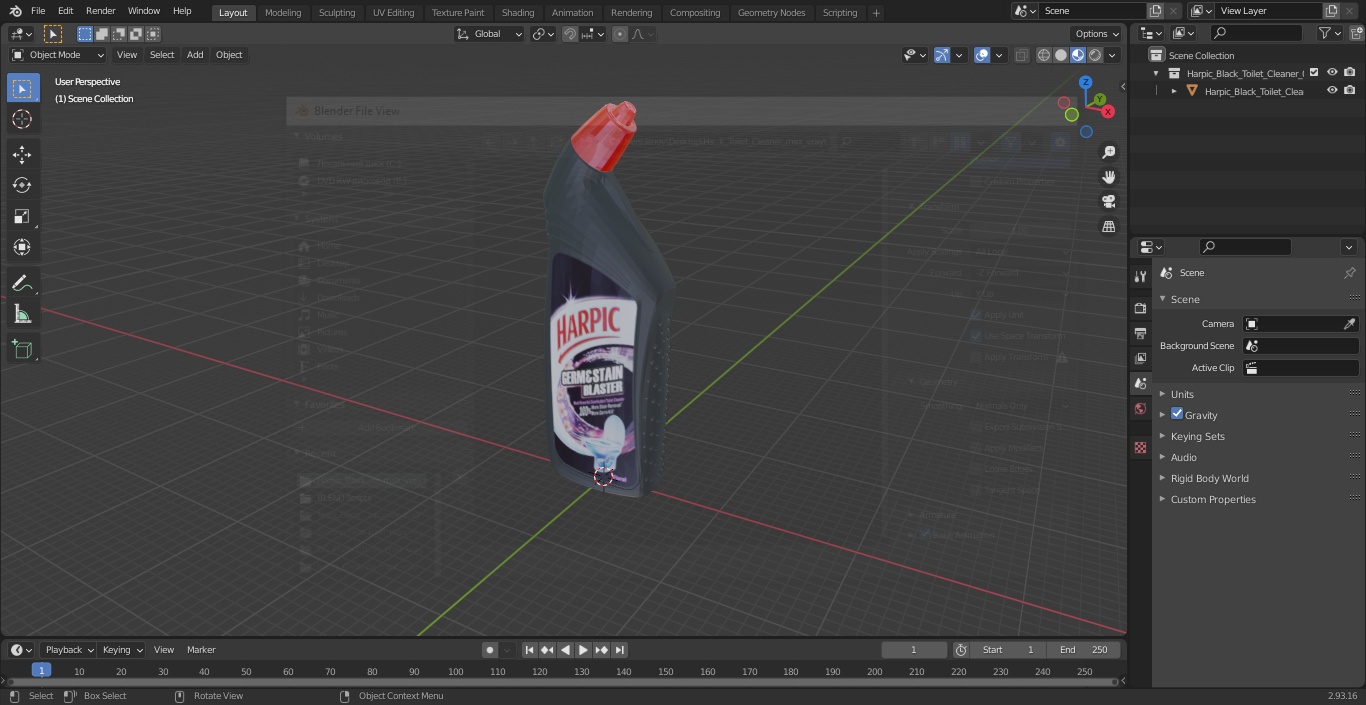Open the Options dropdown in viewport header
This screenshot has height=705, width=1366.
tap(1097, 34)
